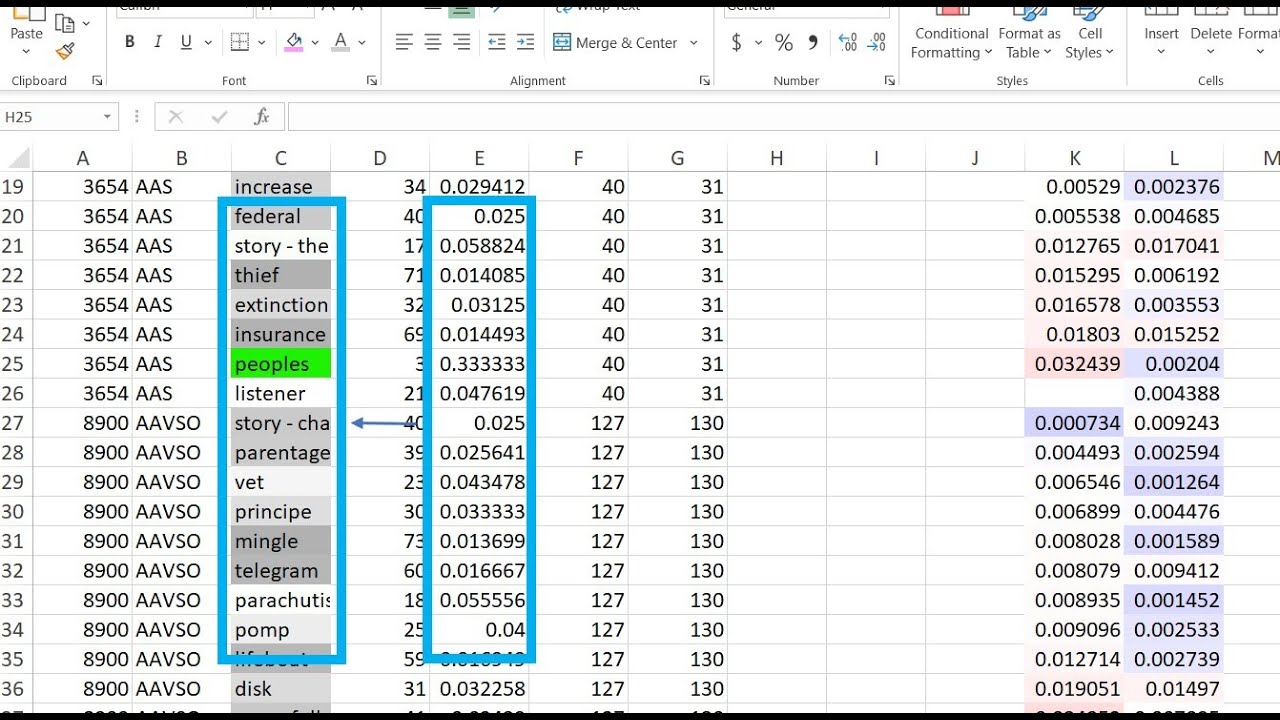This screenshot has width=1280, height=720.
Task: Open the Fill Color dropdown arrow
Action: tap(315, 43)
